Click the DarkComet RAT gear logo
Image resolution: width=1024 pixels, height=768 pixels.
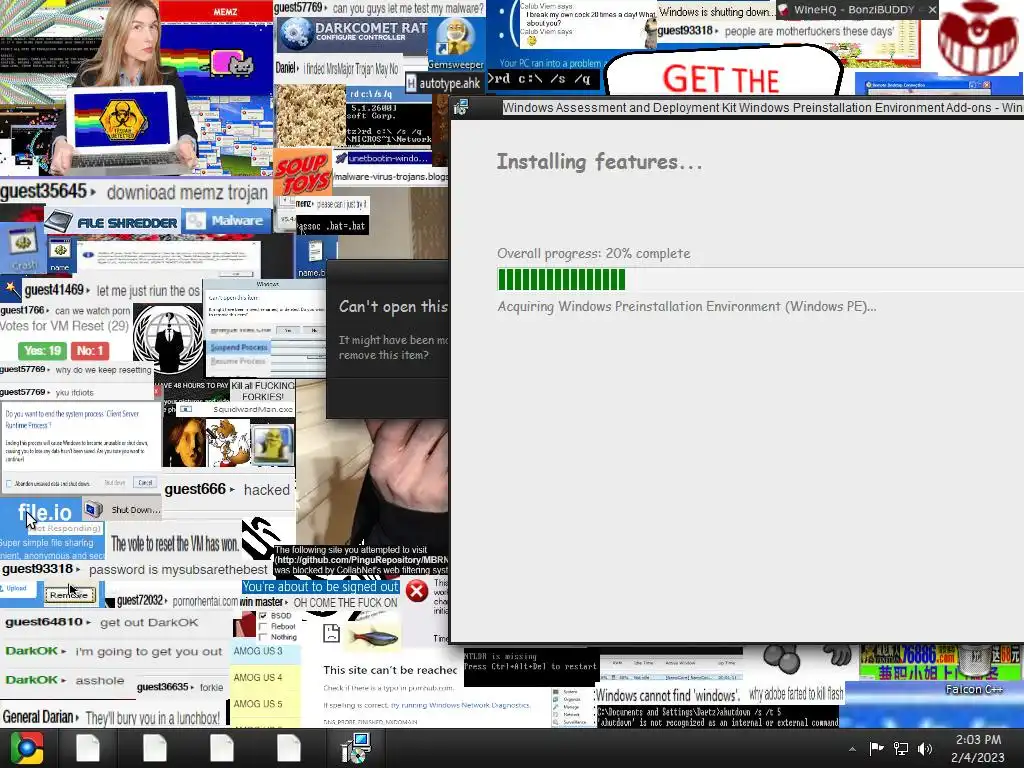(x=295, y=33)
